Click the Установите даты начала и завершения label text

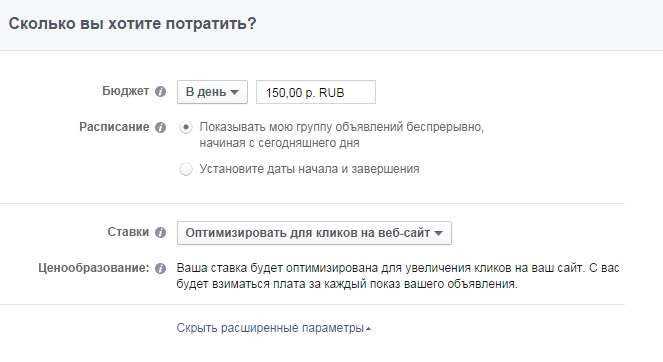310,169
